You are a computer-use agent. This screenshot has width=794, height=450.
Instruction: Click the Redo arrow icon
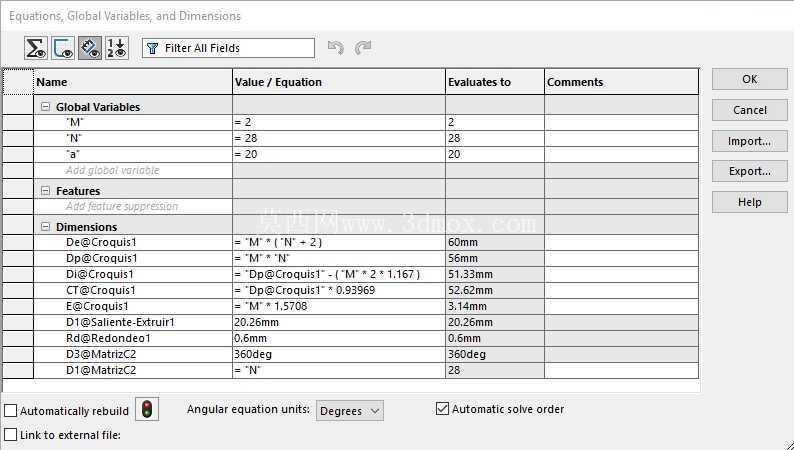pos(363,48)
